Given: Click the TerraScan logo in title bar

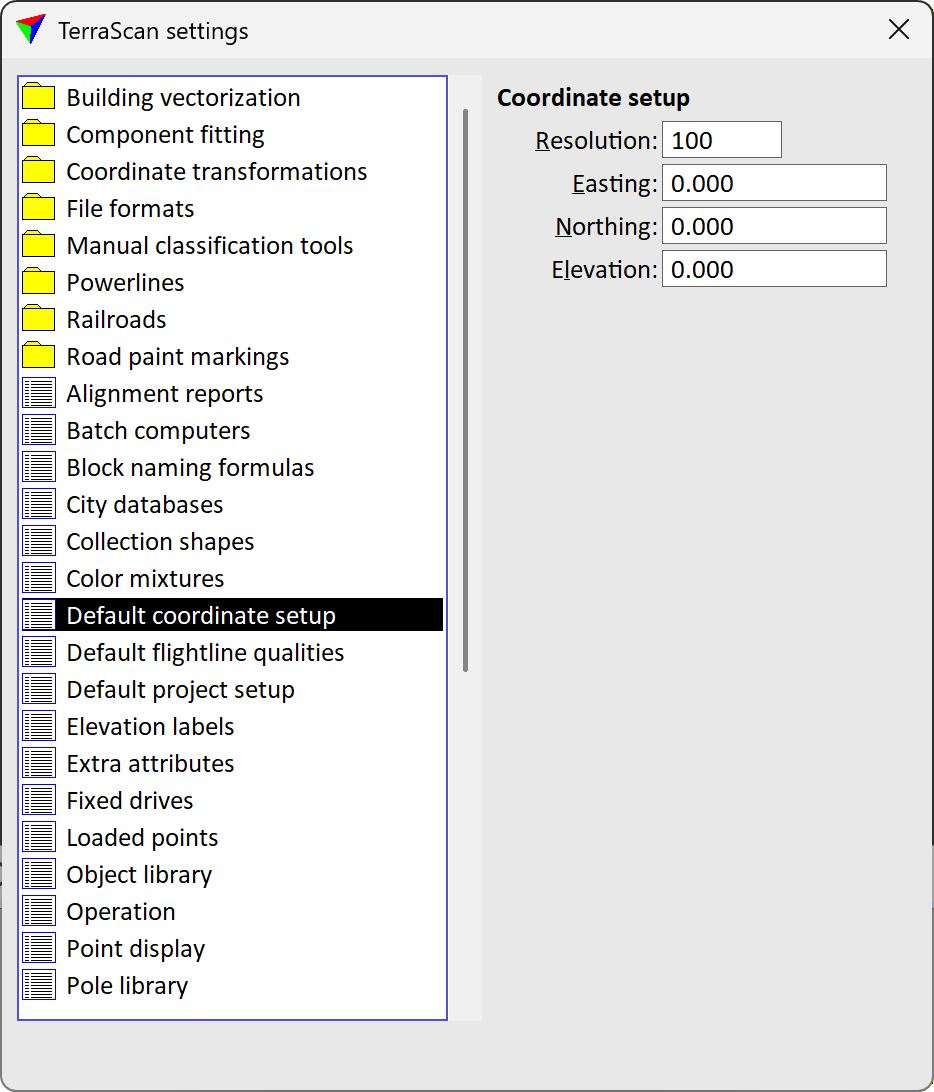Looking at the screenshot, I should coord(31,29).
